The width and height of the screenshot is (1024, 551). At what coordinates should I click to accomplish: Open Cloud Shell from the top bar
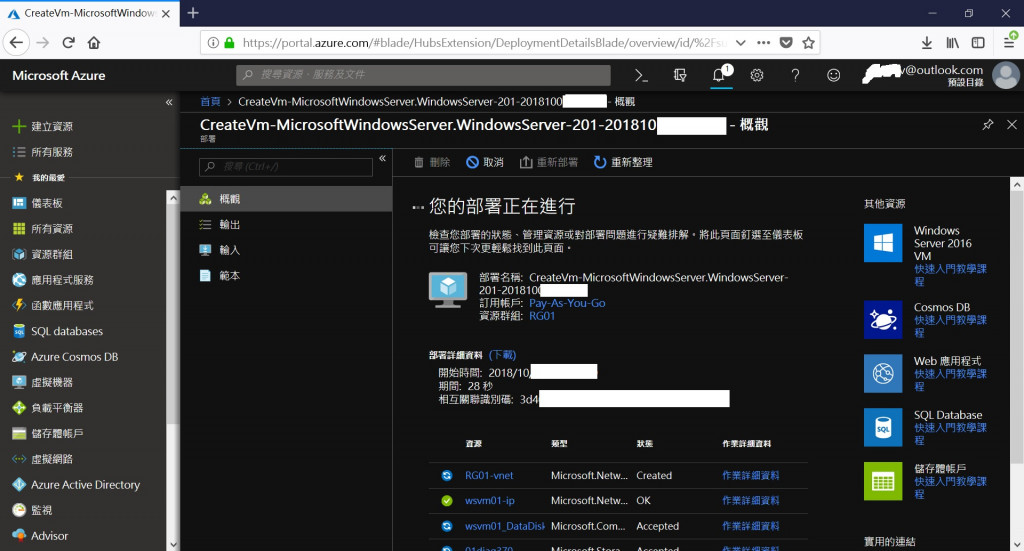click(x=641, y=76)
